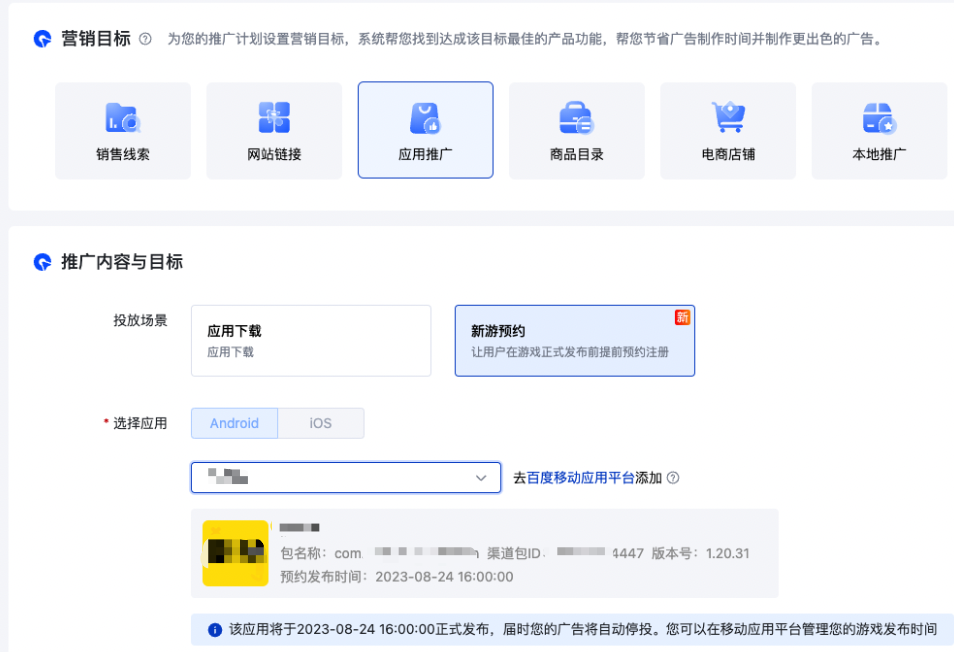Click the 新 badge on 新游预约 card

click(x=682, y=317)
